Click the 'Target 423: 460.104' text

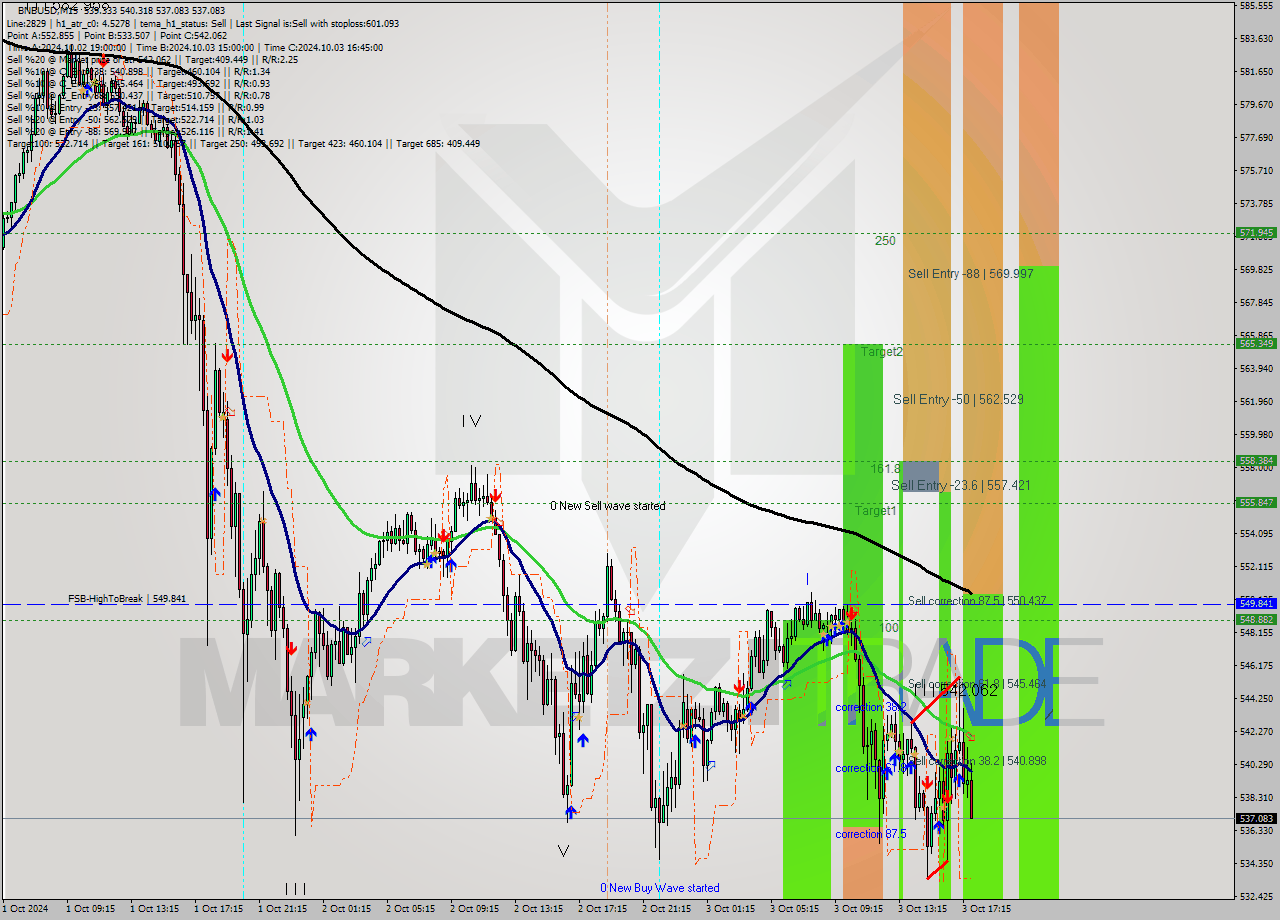click(x=340, y=143)
